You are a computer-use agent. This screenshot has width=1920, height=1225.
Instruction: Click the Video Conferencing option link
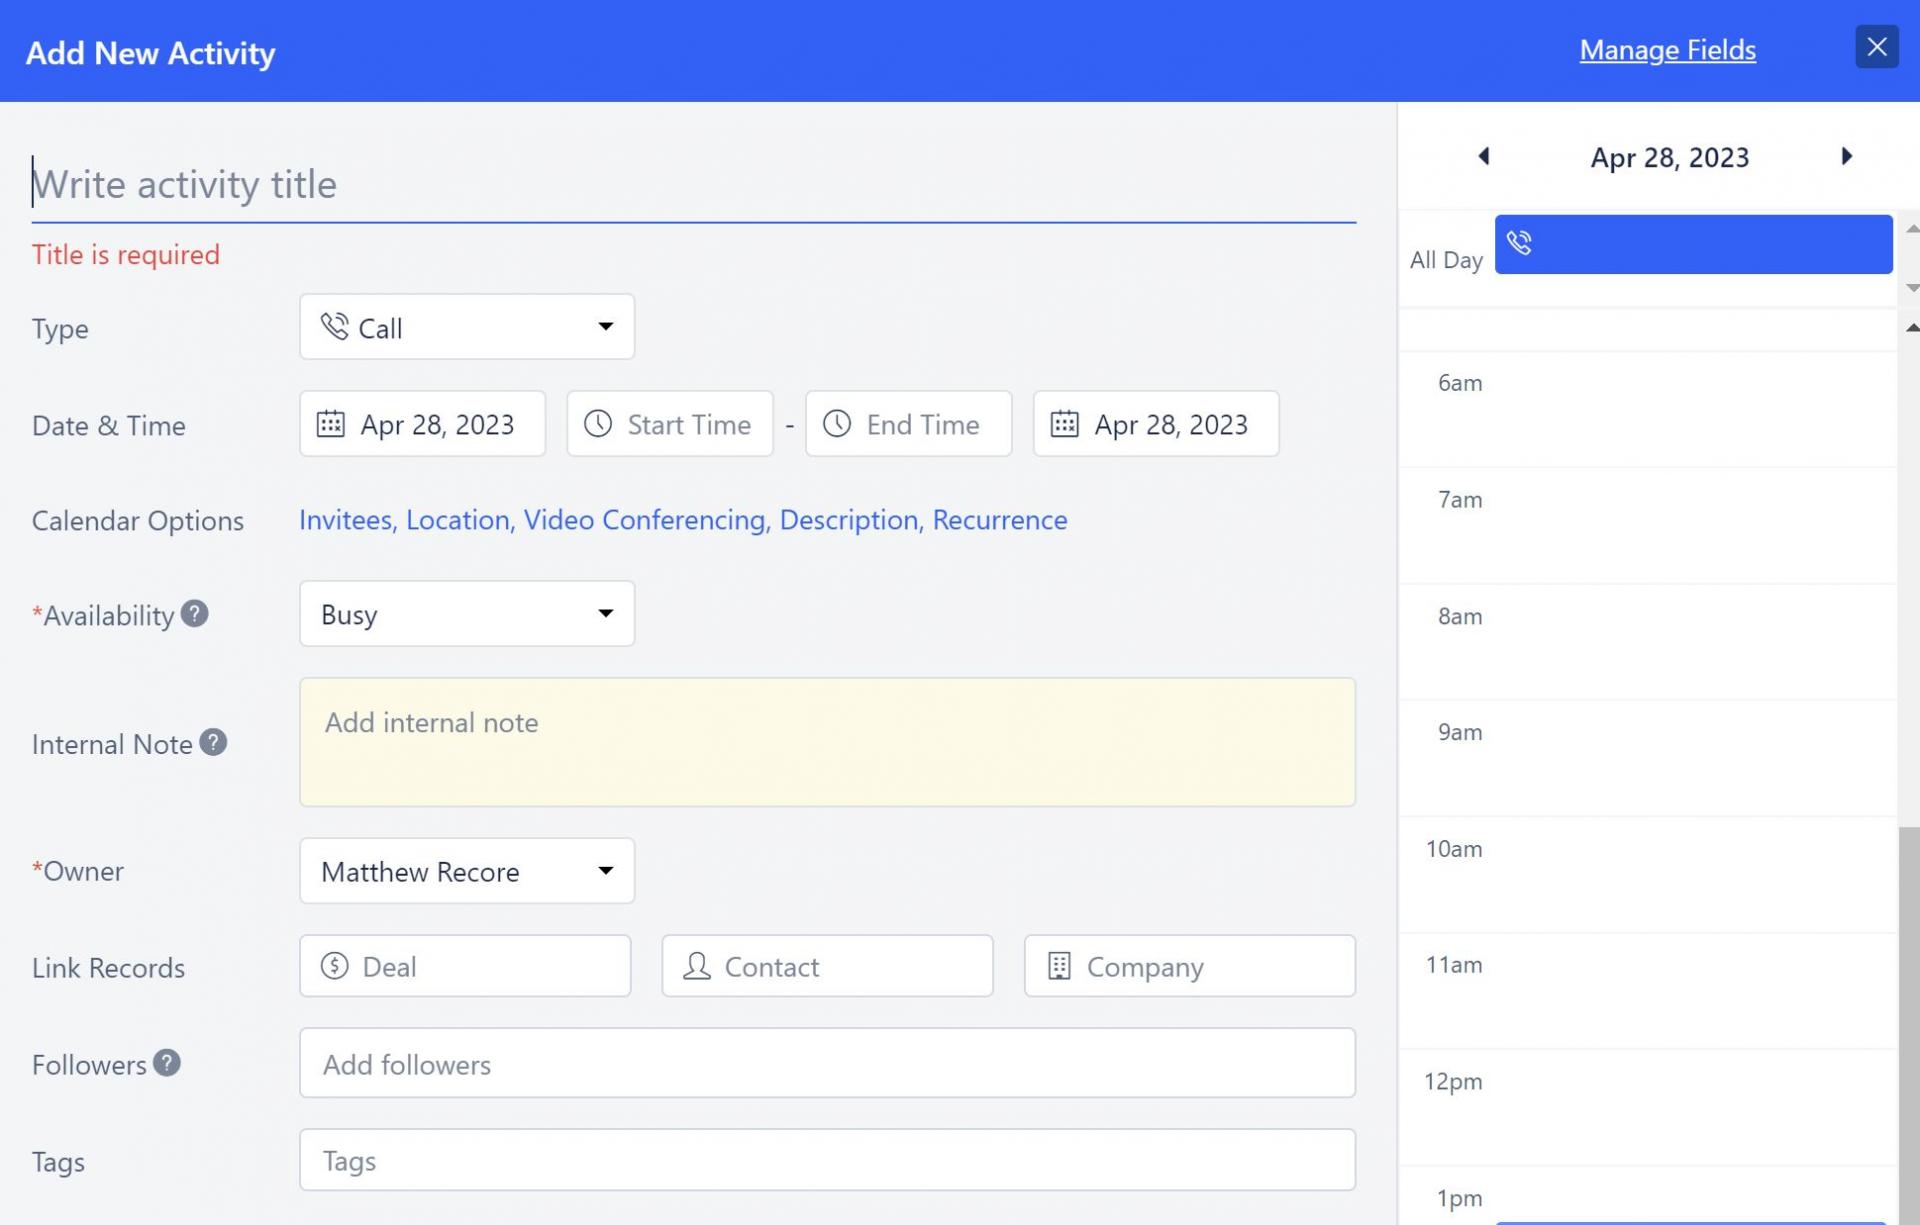tap(644, 519)
